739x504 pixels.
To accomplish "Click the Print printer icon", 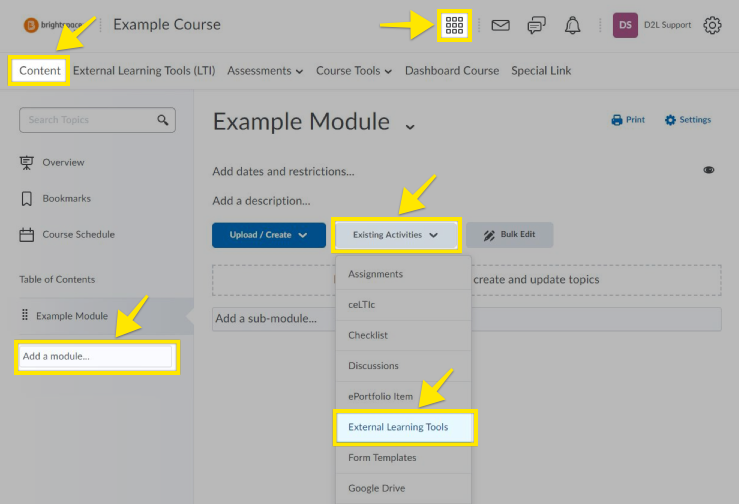I will click(616, 120).
